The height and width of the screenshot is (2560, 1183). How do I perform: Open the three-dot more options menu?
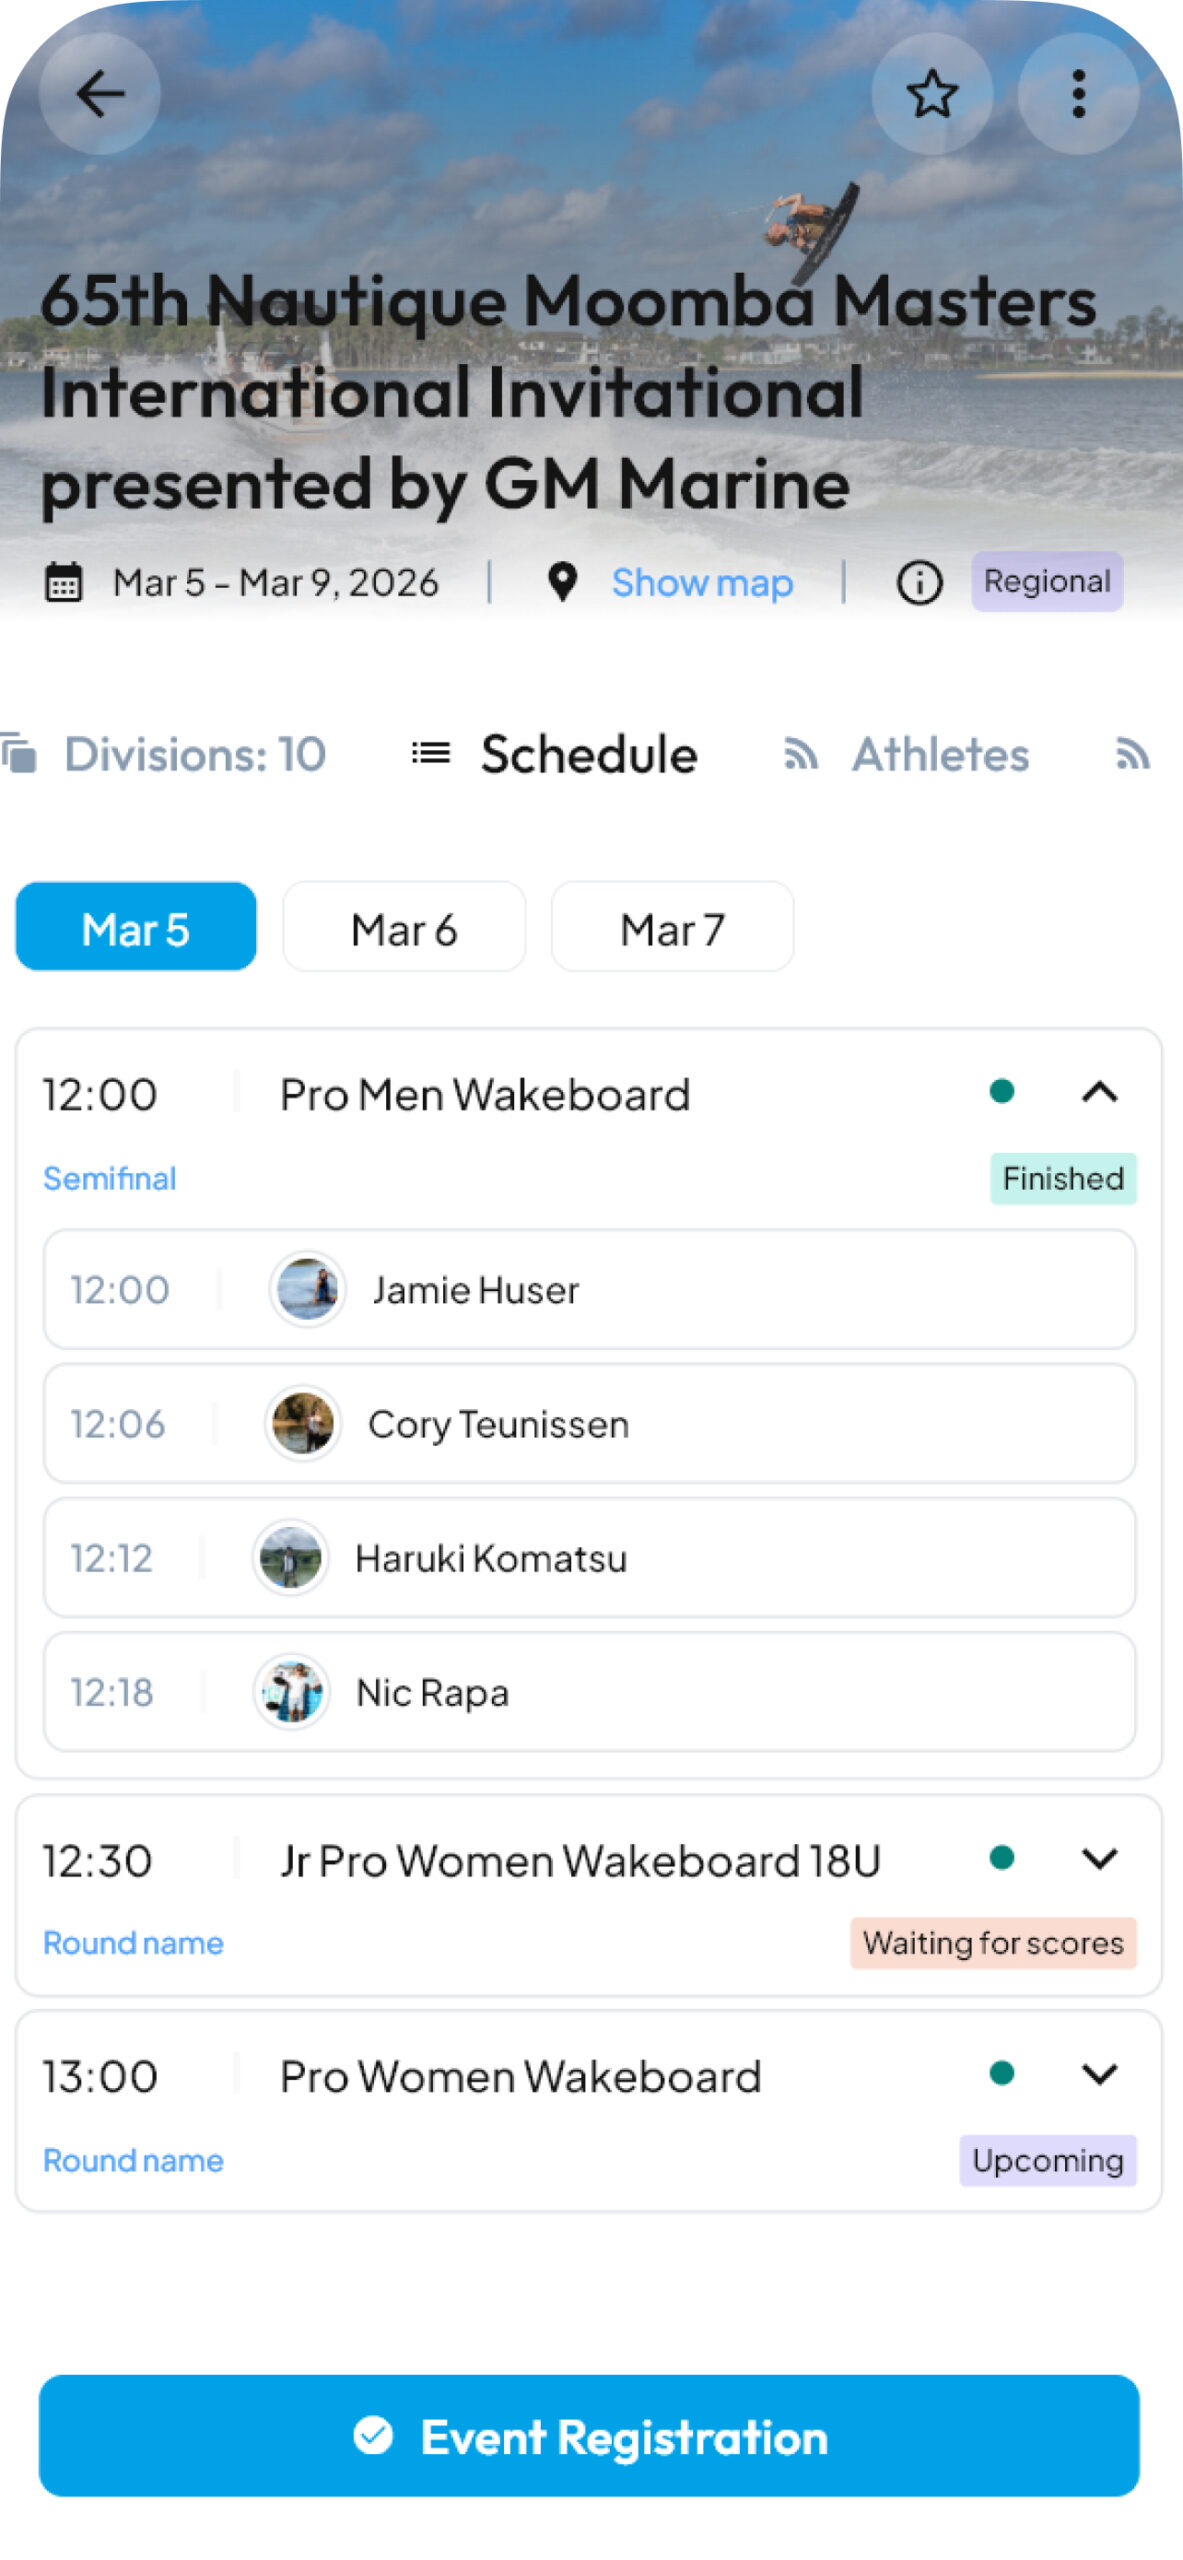1077,94
